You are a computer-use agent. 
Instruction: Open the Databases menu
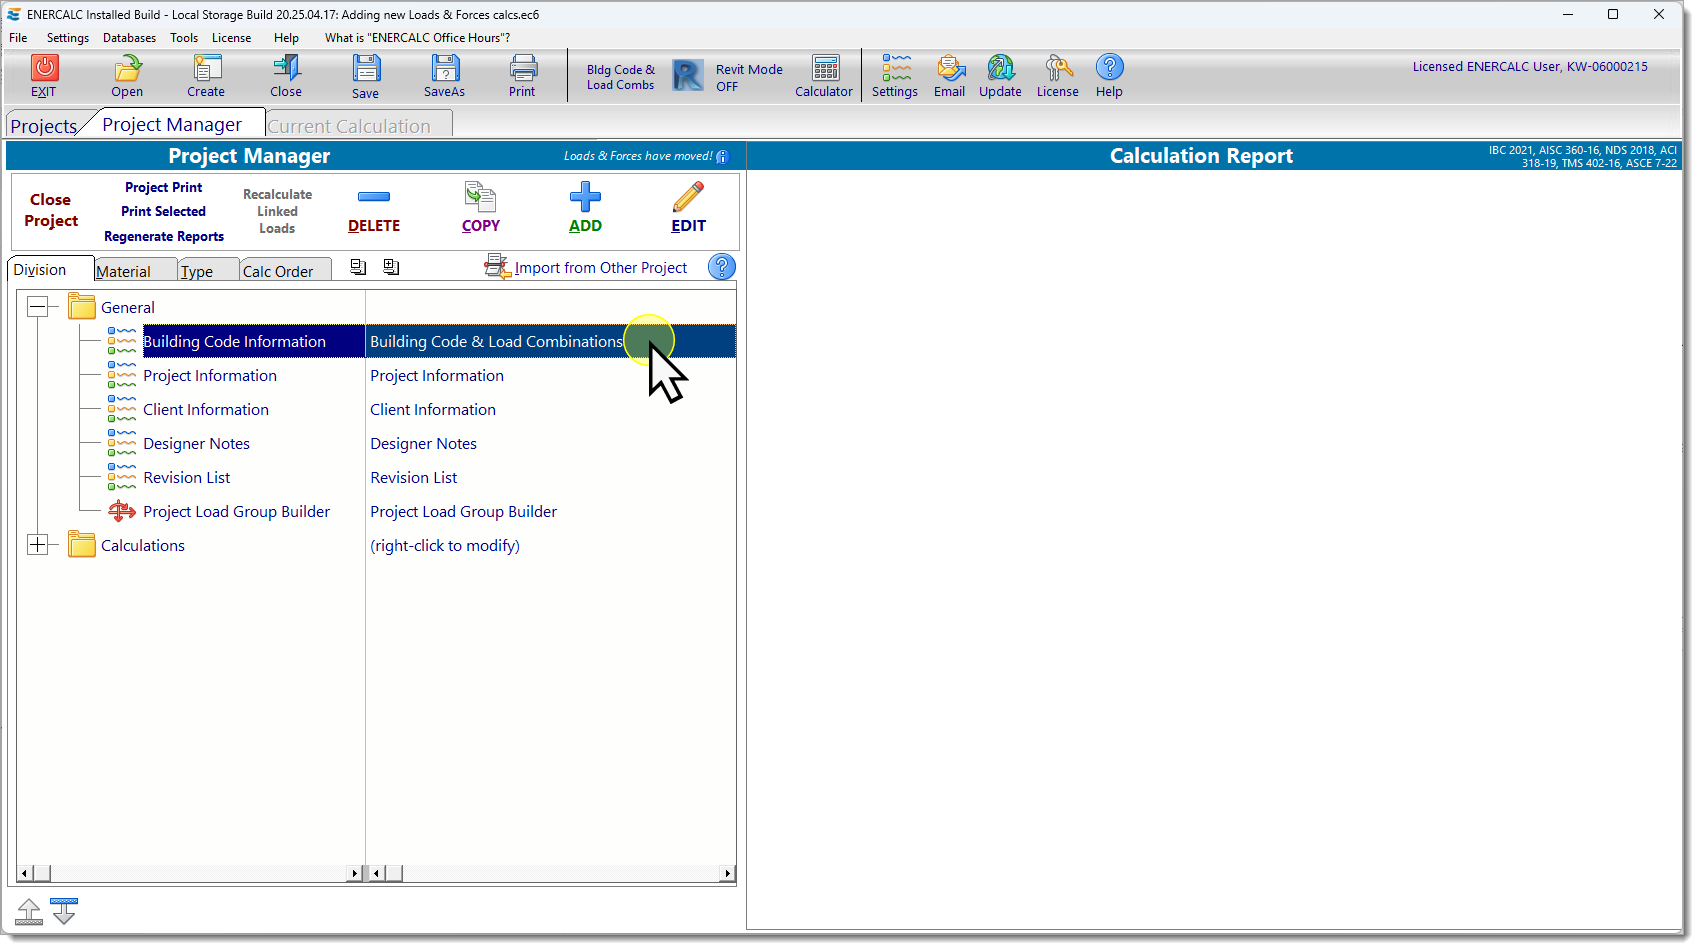click(130, 38)
